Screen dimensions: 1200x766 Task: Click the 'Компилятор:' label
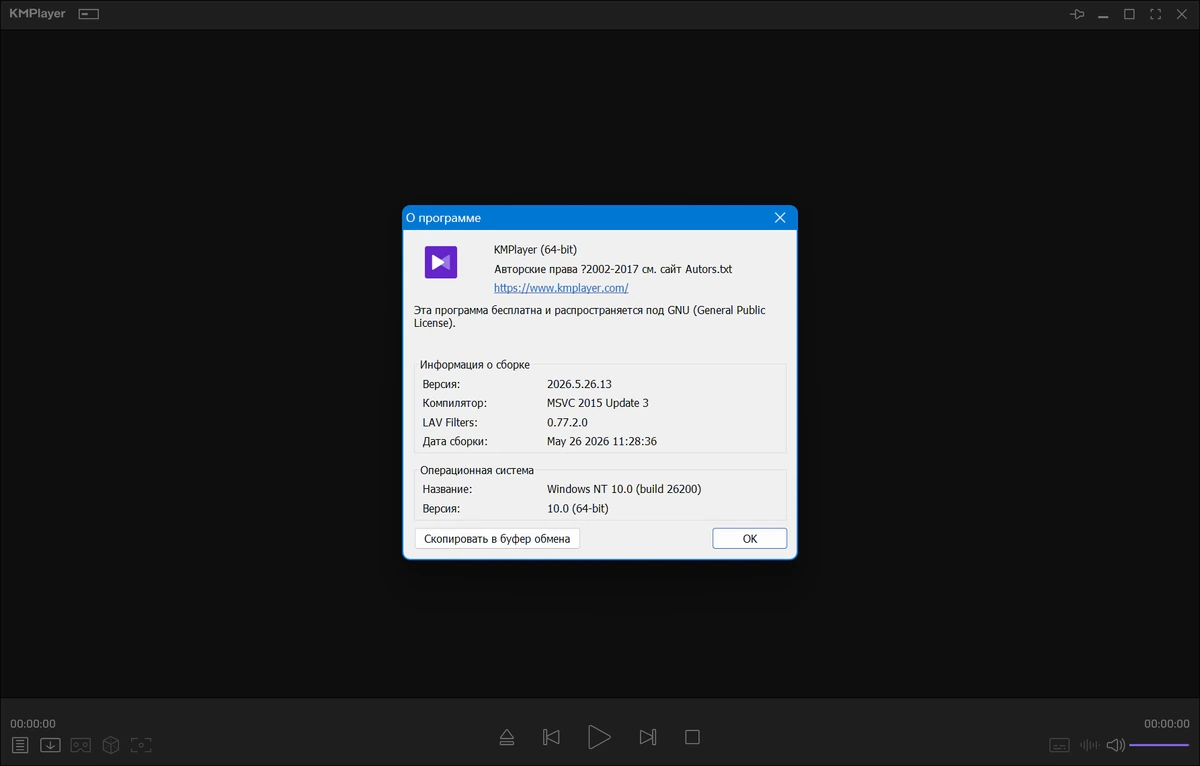point(454,403)
